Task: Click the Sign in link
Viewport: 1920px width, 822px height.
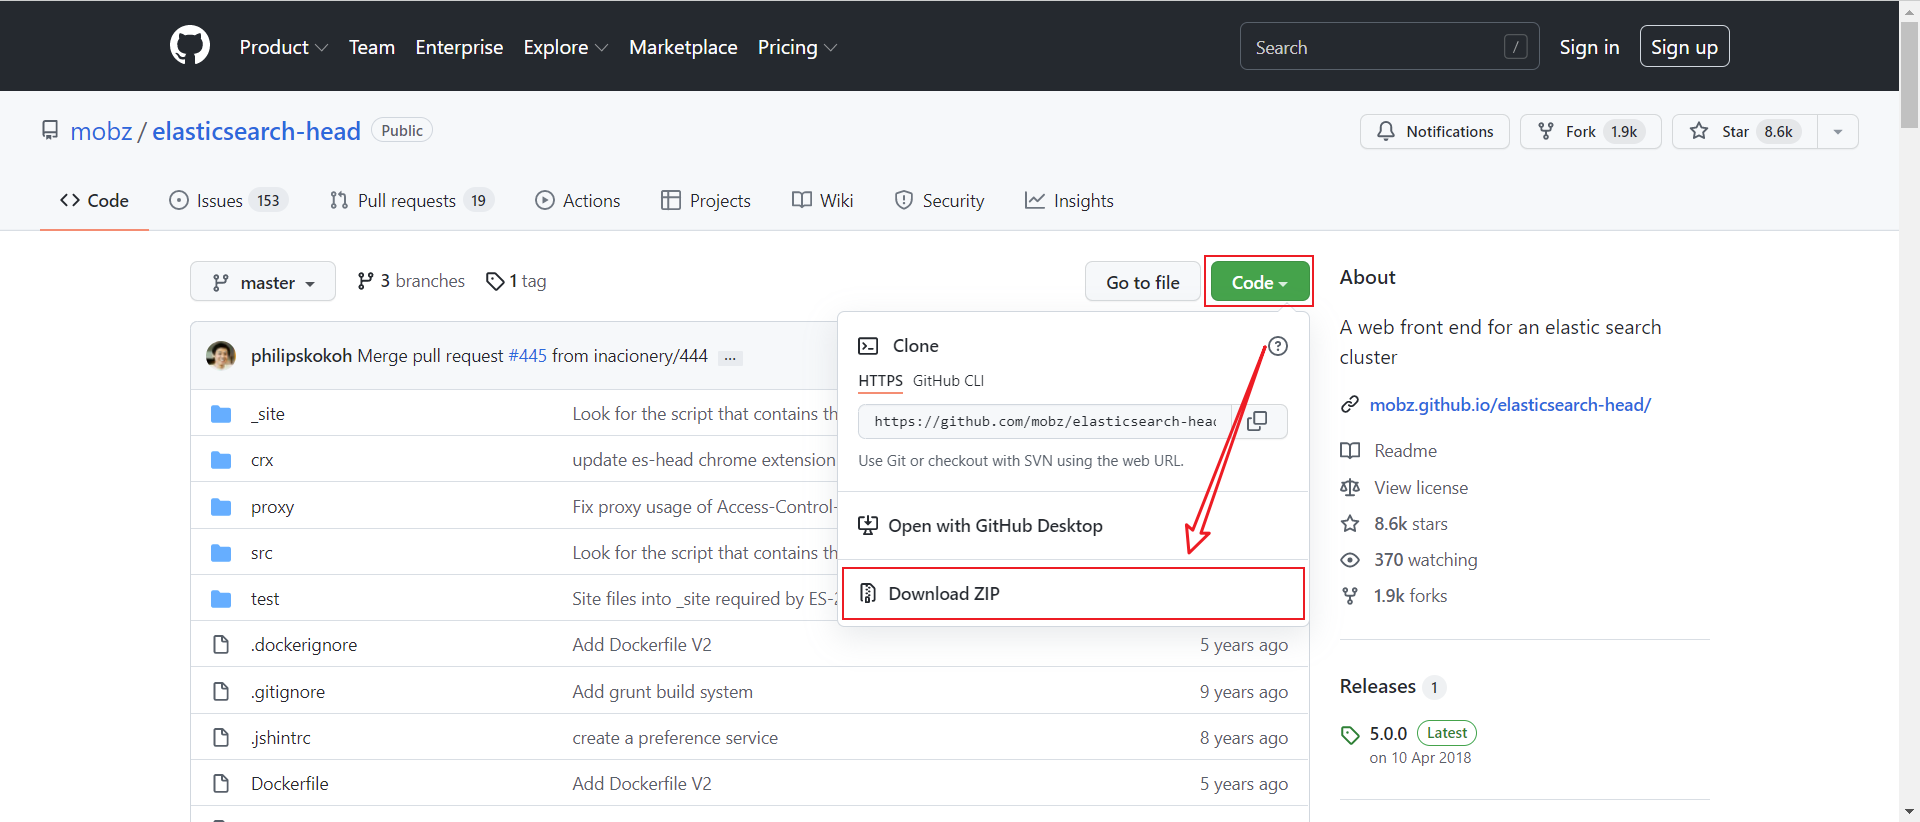Action: coord(1589,47)
